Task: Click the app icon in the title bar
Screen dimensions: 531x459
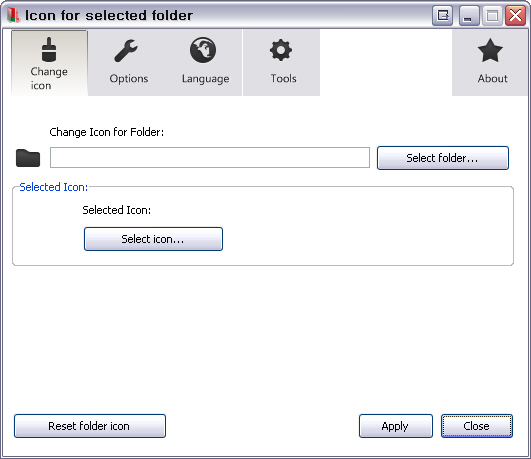Action: coord(13,15)
